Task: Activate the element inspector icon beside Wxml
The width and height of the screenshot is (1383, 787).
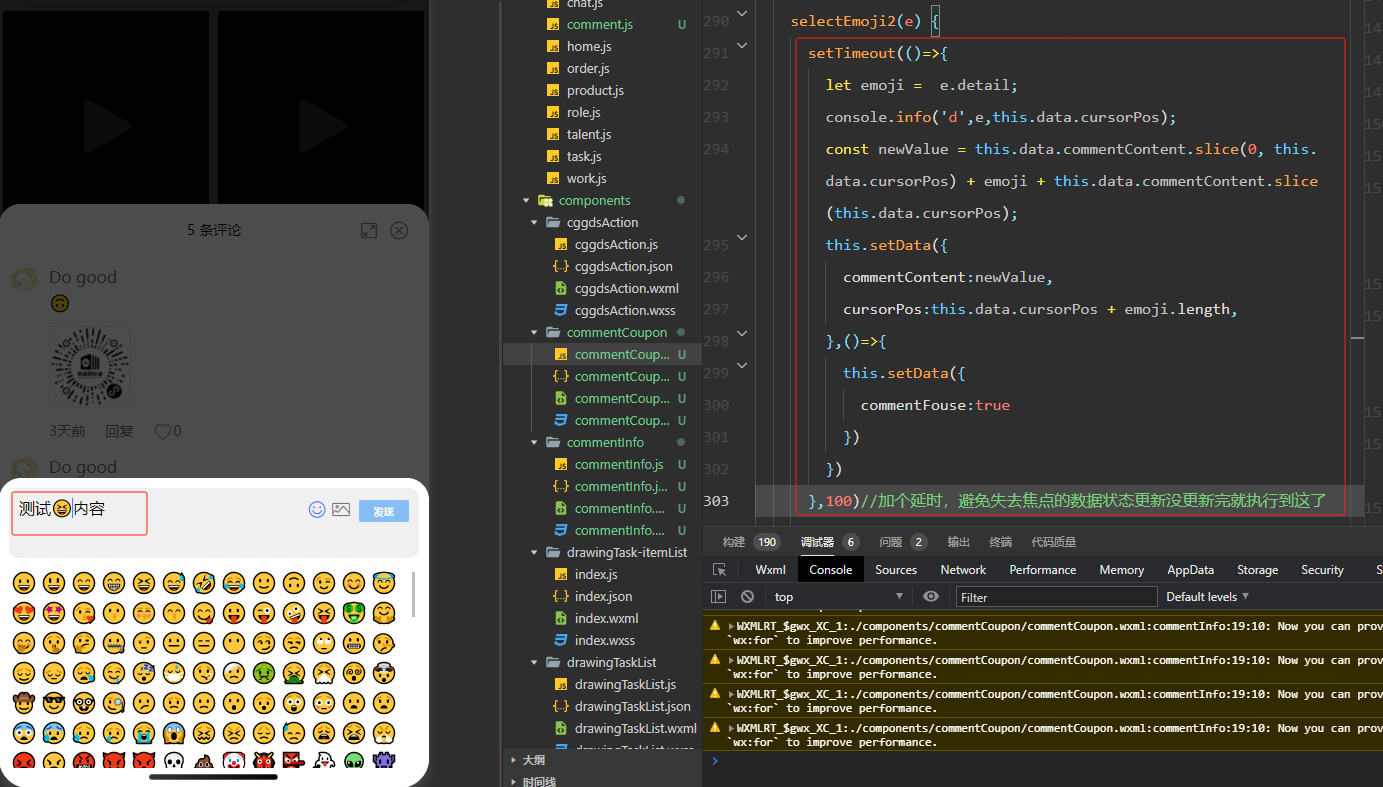Action: (719, 569)
